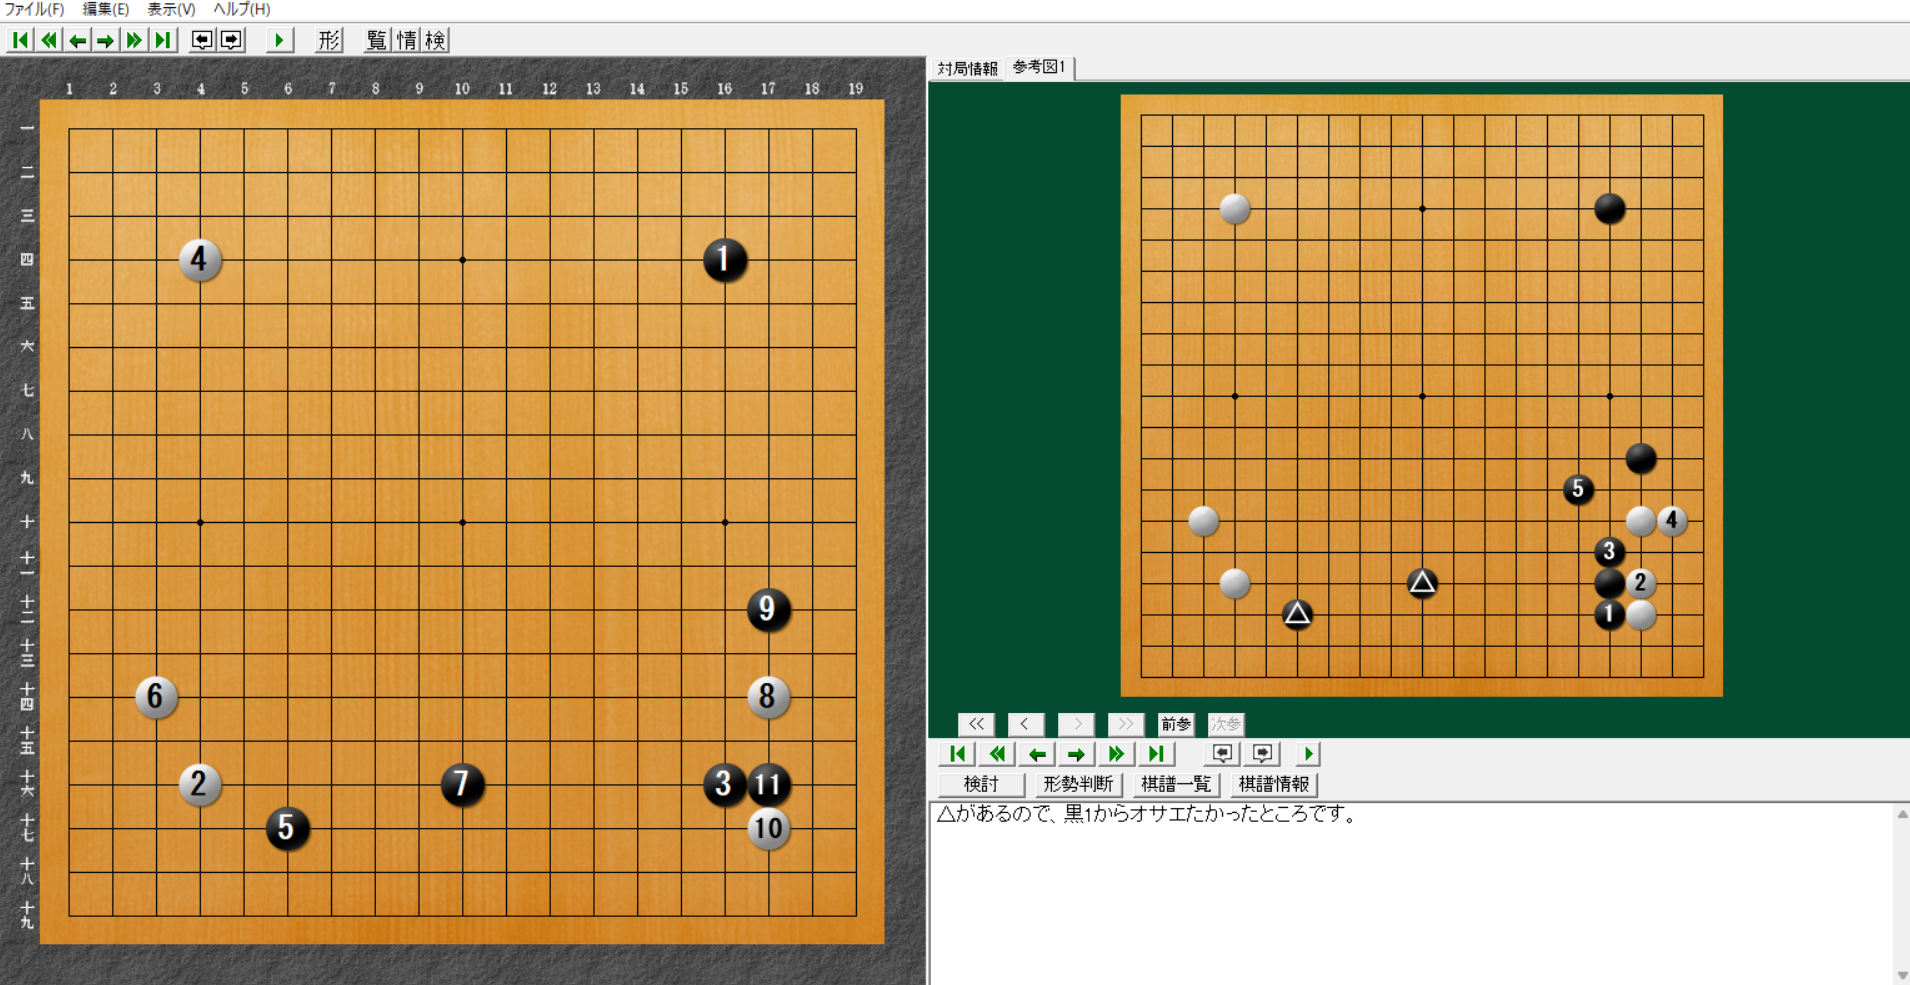The height and width of the screenshot is (985, 1910).
Task: Step forward one move using main toolbar arrow
Action: (105, 40)
